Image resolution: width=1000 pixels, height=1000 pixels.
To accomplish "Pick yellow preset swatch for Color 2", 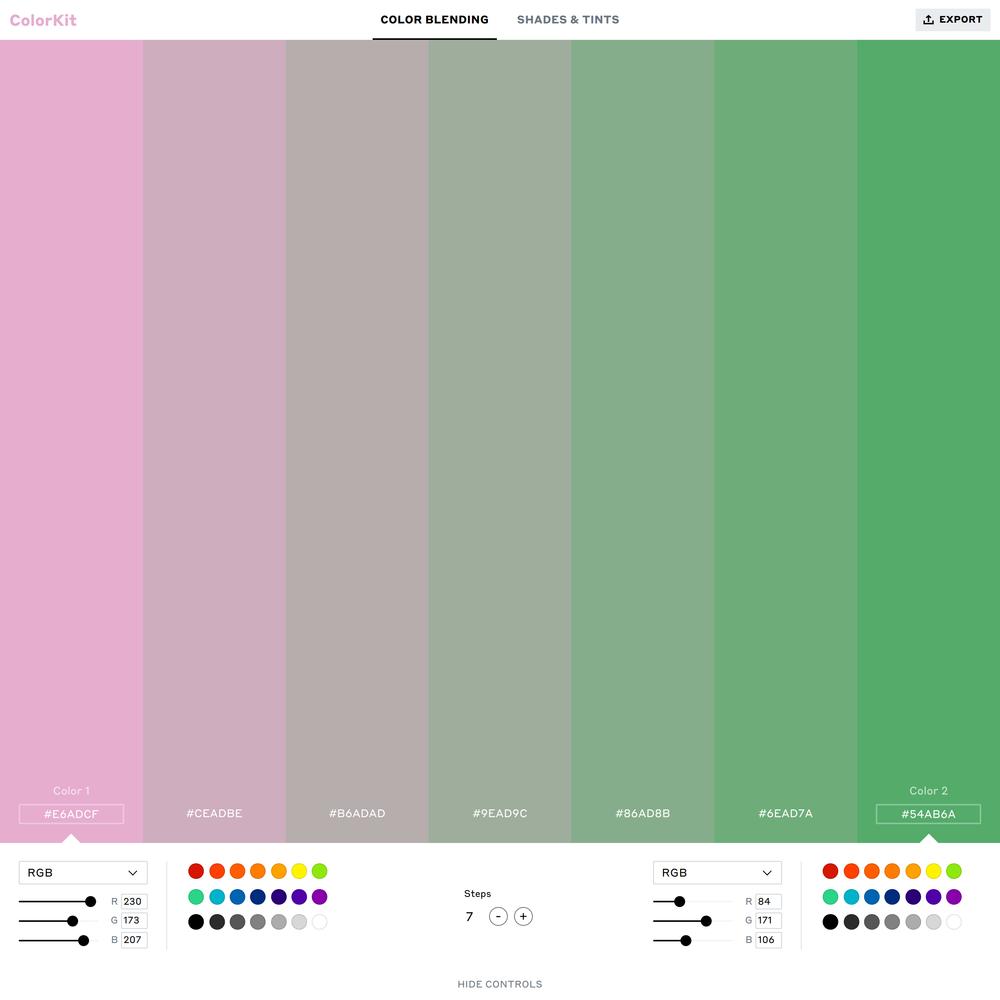I will pyautogui.click(x=933, y=871).
